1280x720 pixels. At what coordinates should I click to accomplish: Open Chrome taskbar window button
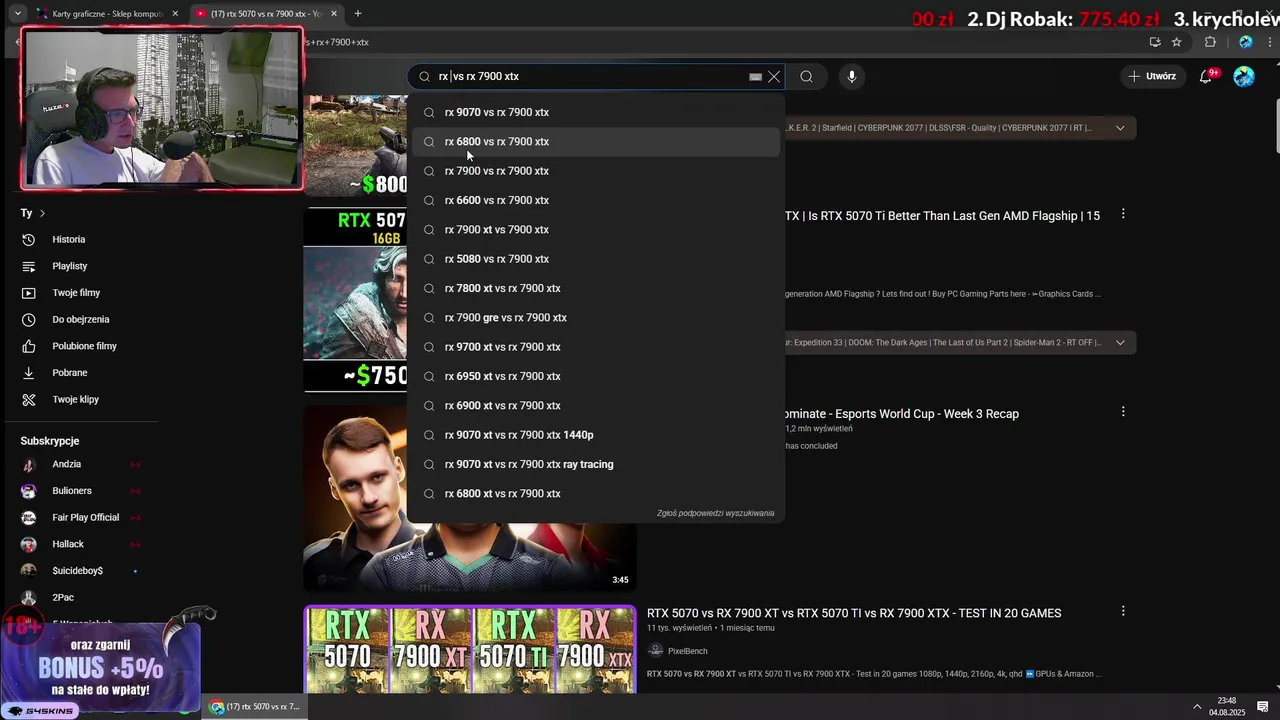pyautogui.click(x=255, y=707)
